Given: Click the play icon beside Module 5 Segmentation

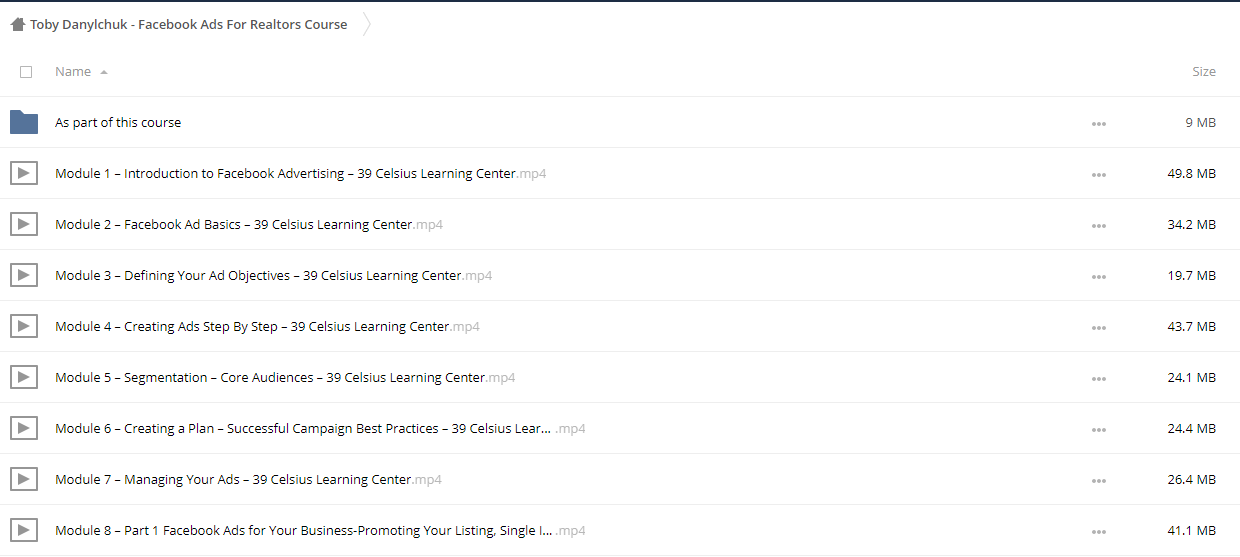Looking at the screenshot, I should pos(24,377).
